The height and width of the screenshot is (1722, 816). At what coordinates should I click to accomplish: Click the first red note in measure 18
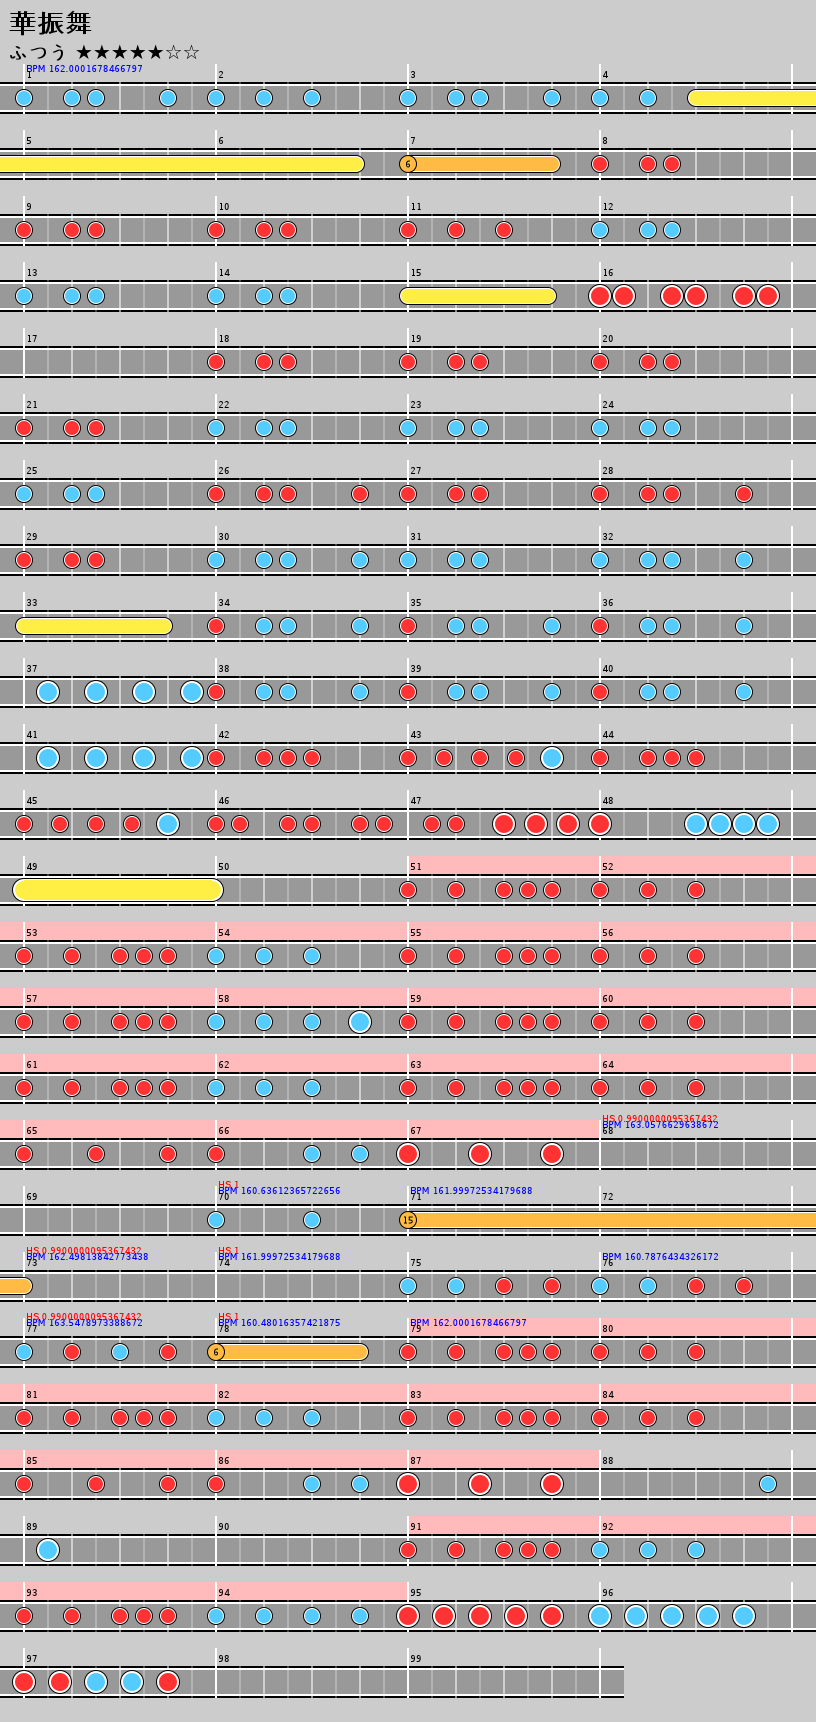pos(216,362)
